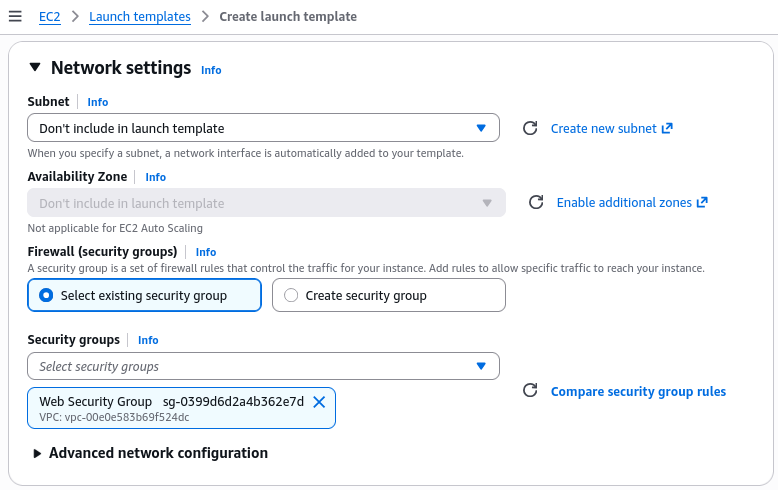The height and width of the screenshot is (490, 778).
Task: Remove Web Security Group selection
Action: pos(320,402)
